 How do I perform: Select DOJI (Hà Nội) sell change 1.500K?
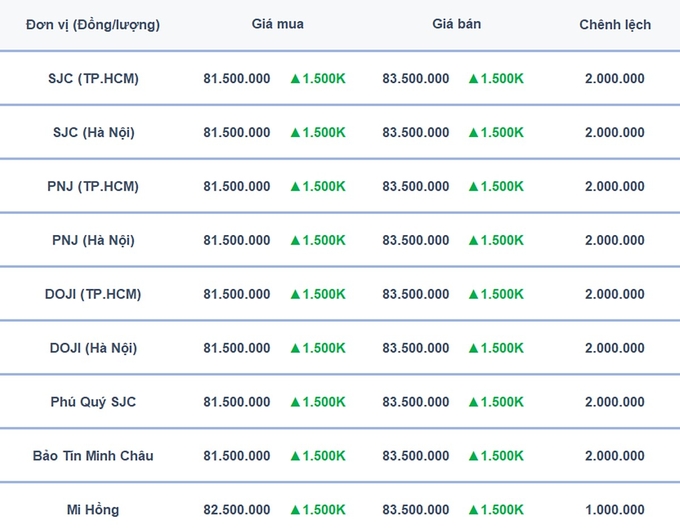(x=496, y=348)
